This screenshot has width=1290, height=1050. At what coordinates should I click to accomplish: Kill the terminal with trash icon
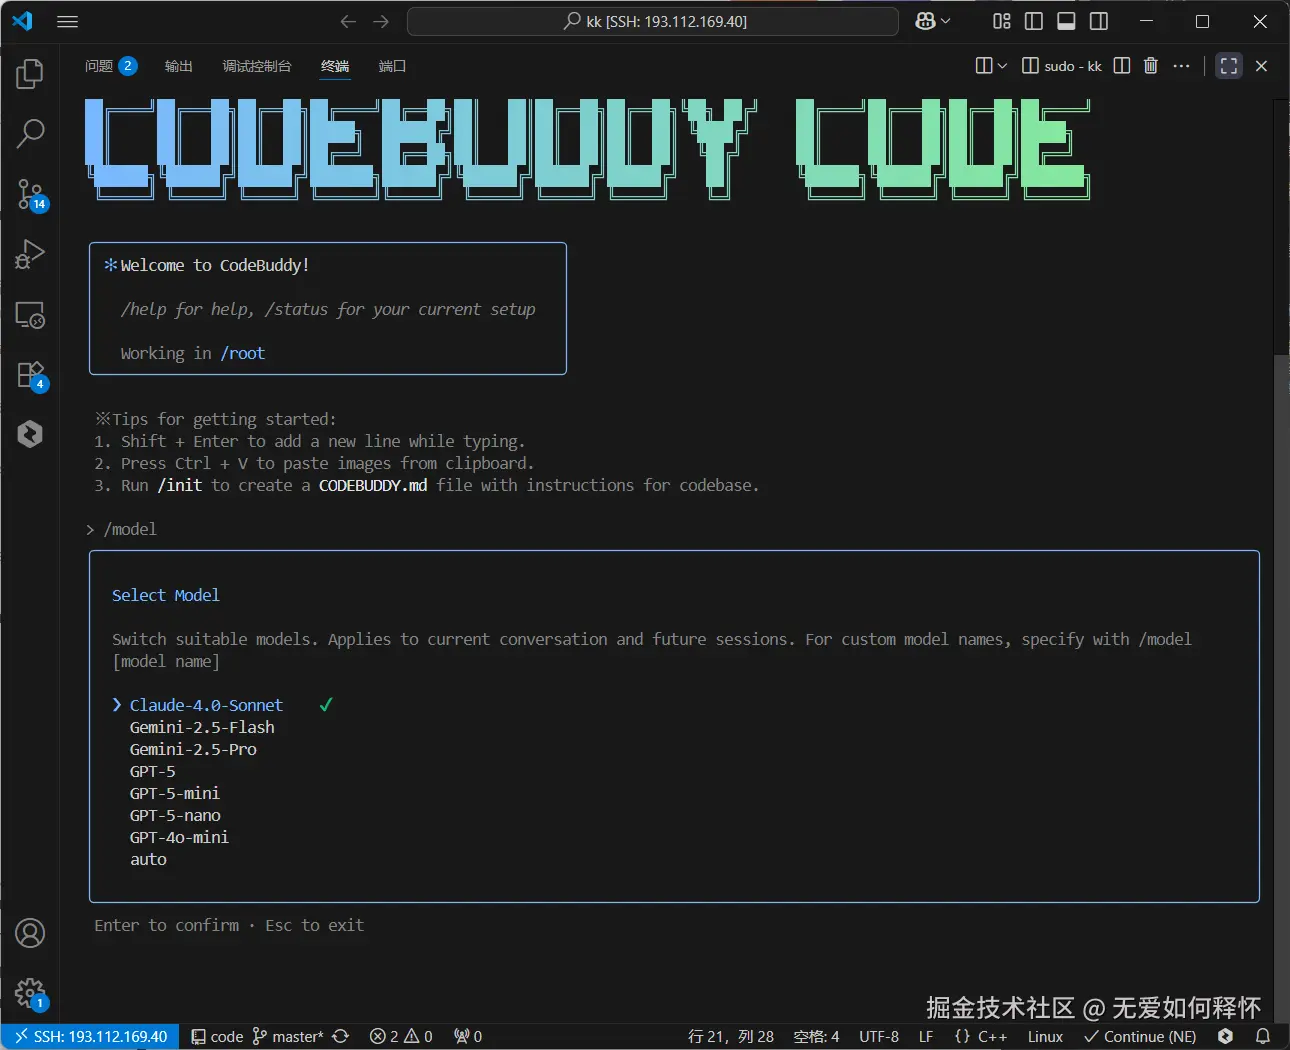pyautogui.click(x=1151, y=66)
